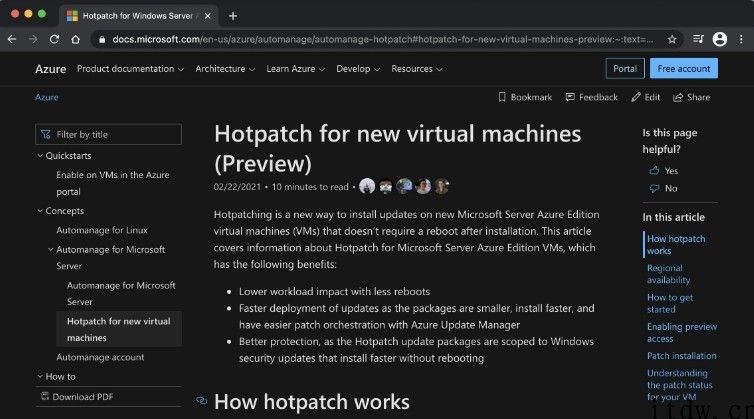Jump to Enabling preview access section

click(682, 332)
